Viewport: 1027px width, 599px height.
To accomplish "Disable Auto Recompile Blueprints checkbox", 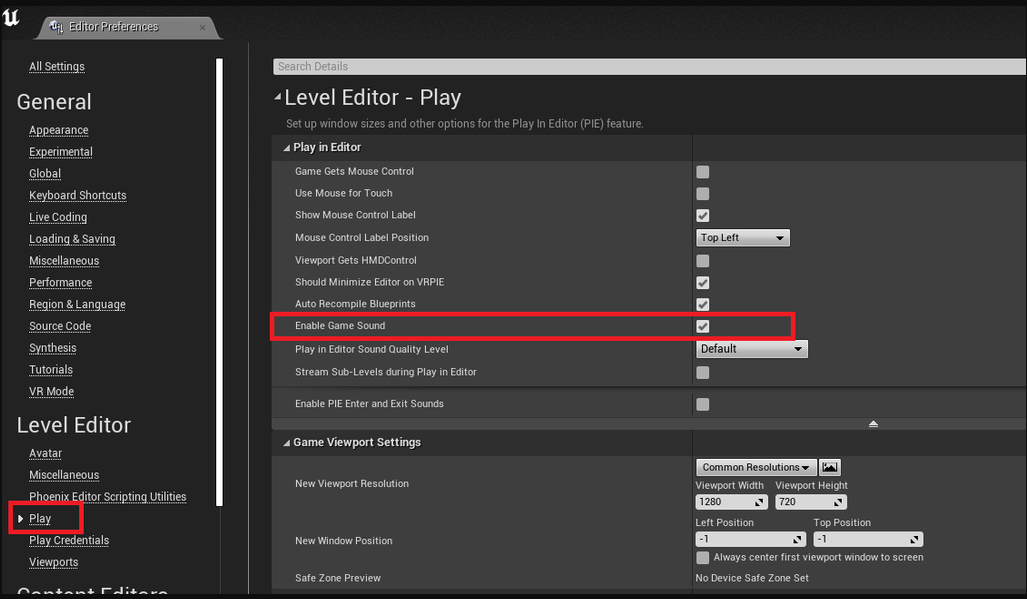I will coord(703,304).
